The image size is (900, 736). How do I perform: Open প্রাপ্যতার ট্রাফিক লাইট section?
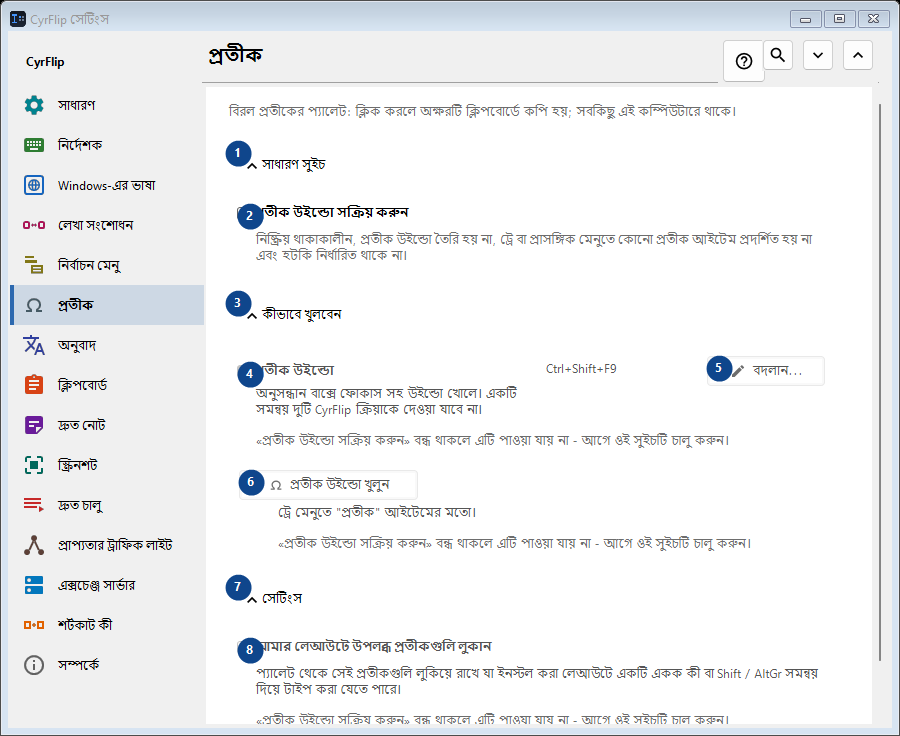pos(107,545)
